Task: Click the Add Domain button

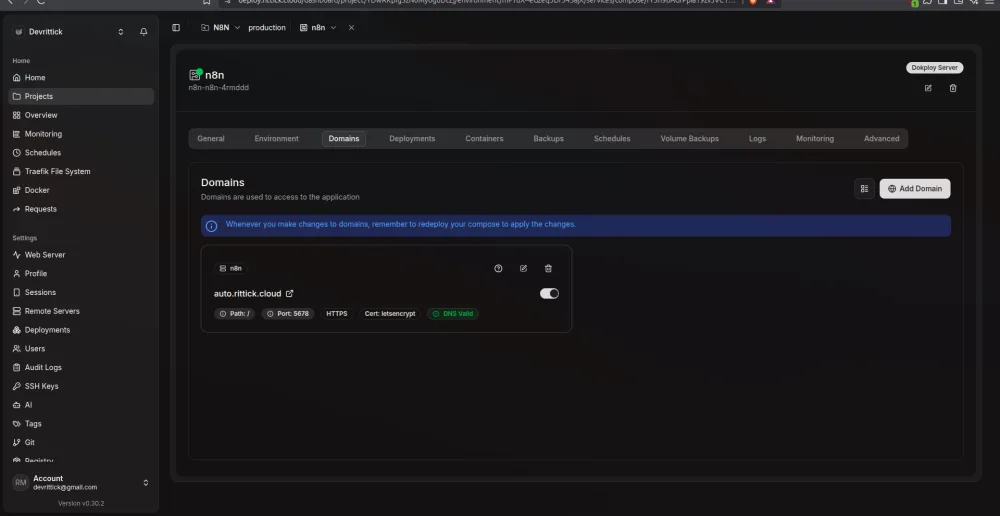Action: [915, 189]
